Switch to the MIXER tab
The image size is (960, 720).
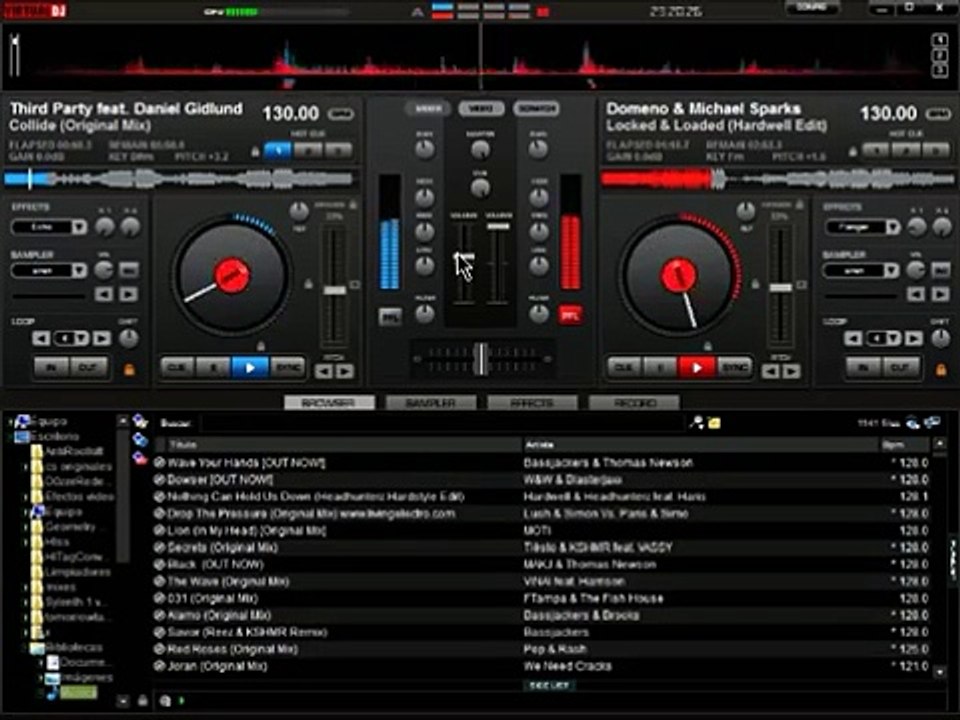click(428, 109)
